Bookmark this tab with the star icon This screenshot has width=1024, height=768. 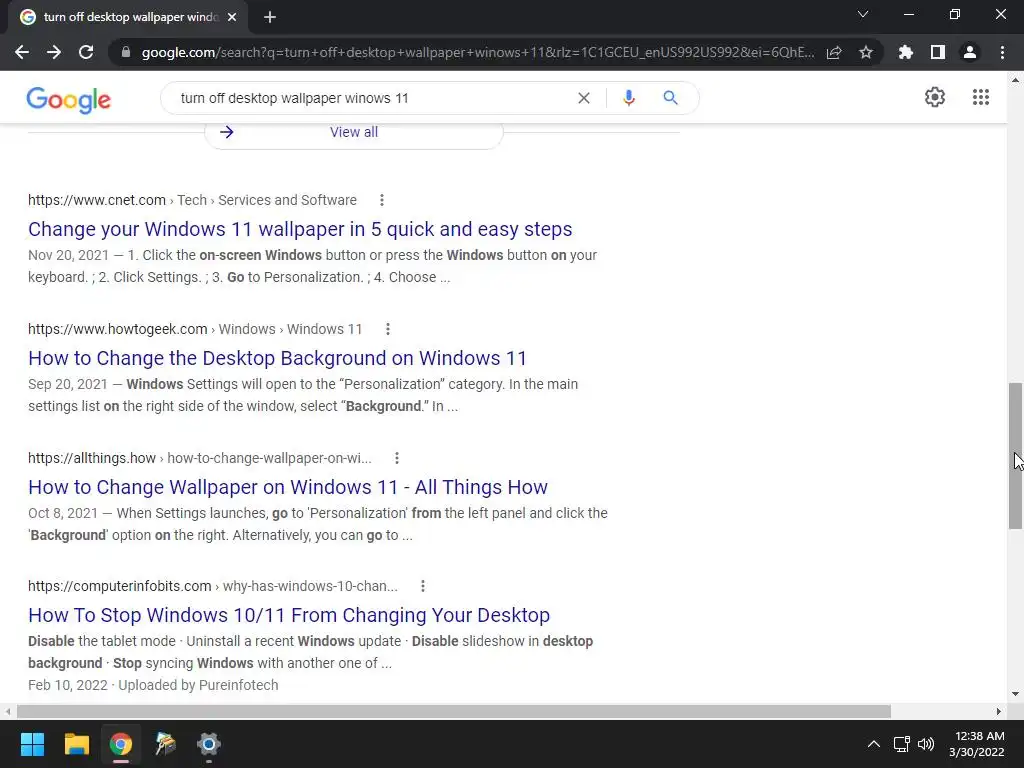(x=866, y=52)
